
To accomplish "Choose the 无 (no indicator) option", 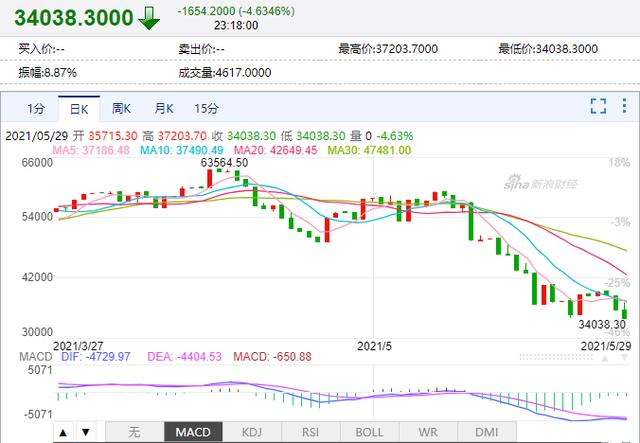I will click(135, 432).
